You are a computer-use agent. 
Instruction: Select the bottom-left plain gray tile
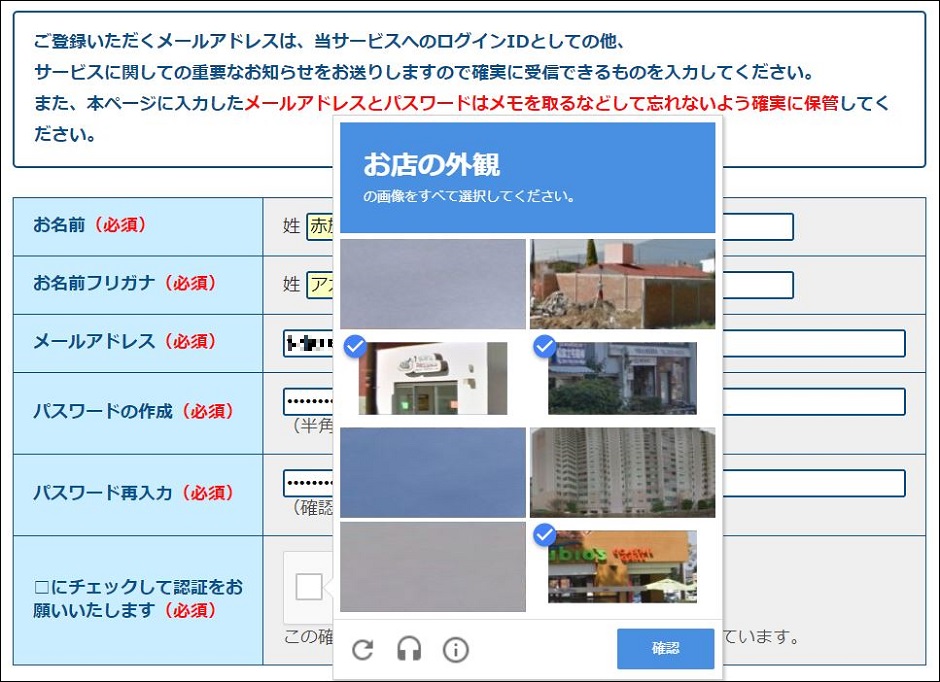(433, 567)
